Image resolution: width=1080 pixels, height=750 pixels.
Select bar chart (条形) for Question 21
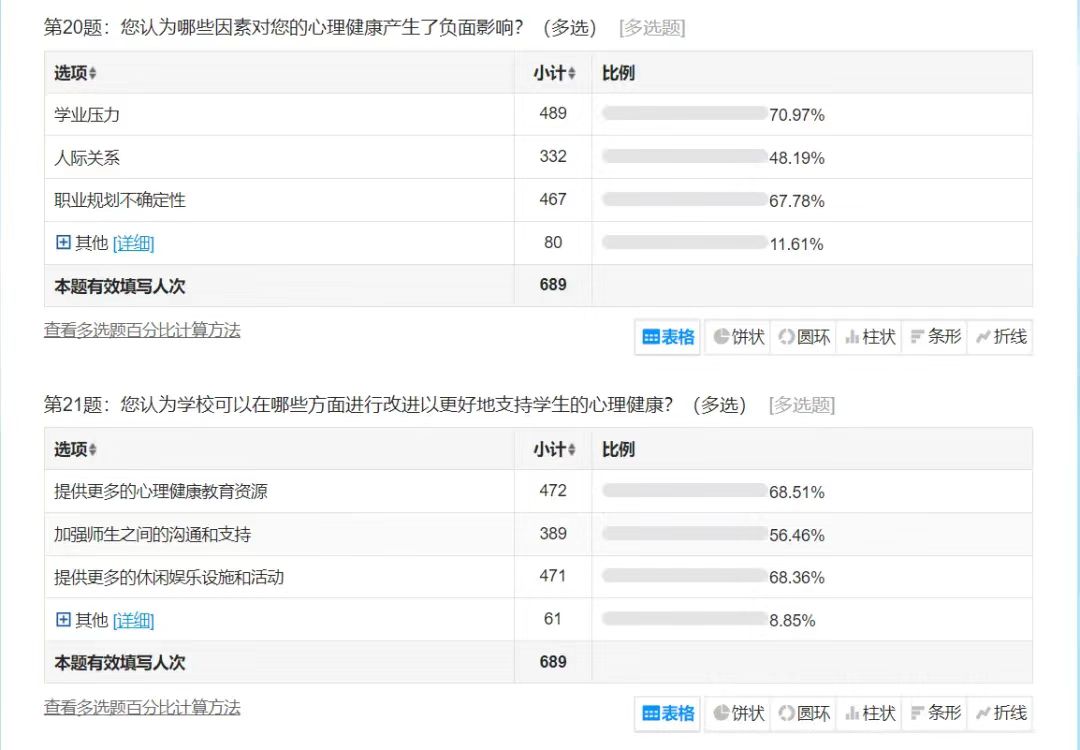click(x=935, y=713)
